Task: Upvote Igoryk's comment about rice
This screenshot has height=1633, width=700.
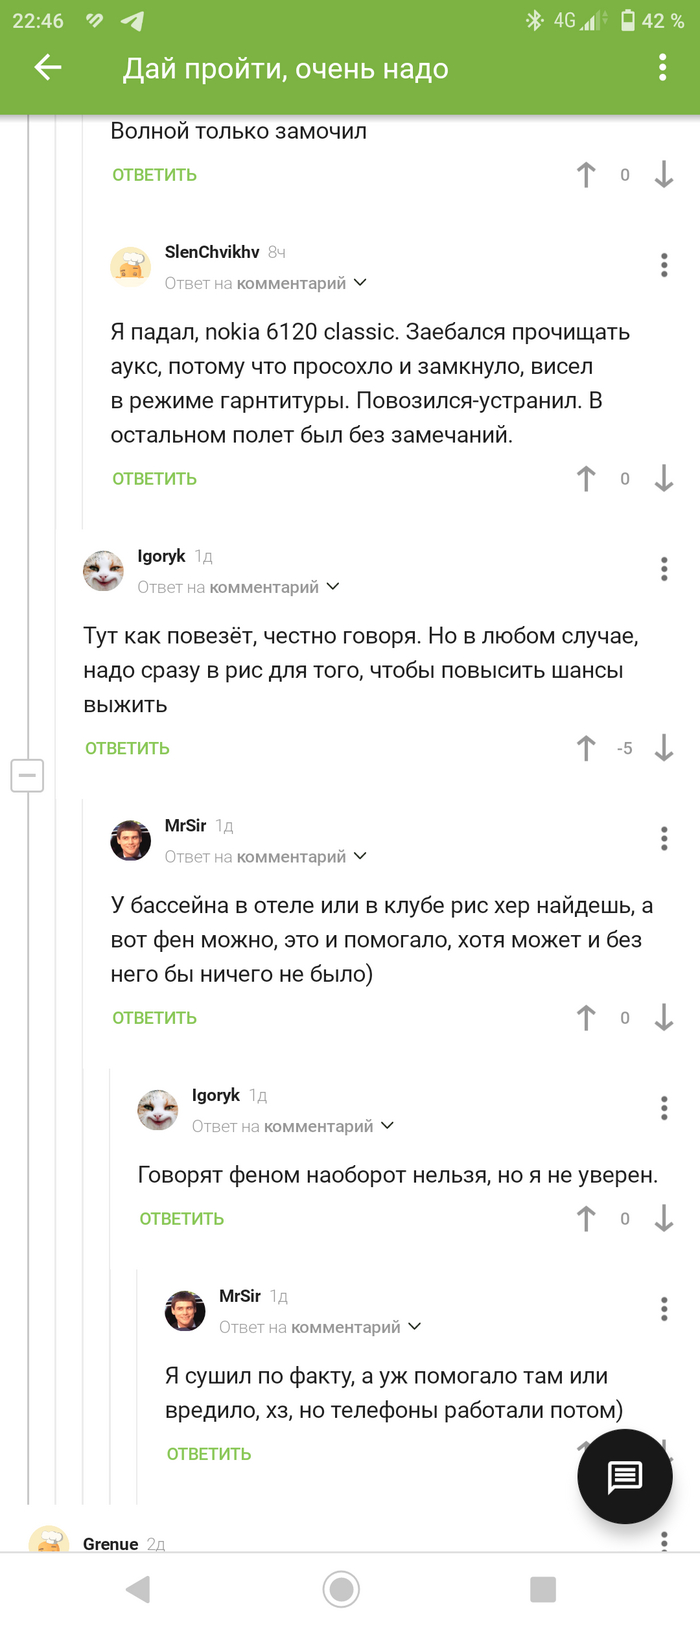Action: 586,748
